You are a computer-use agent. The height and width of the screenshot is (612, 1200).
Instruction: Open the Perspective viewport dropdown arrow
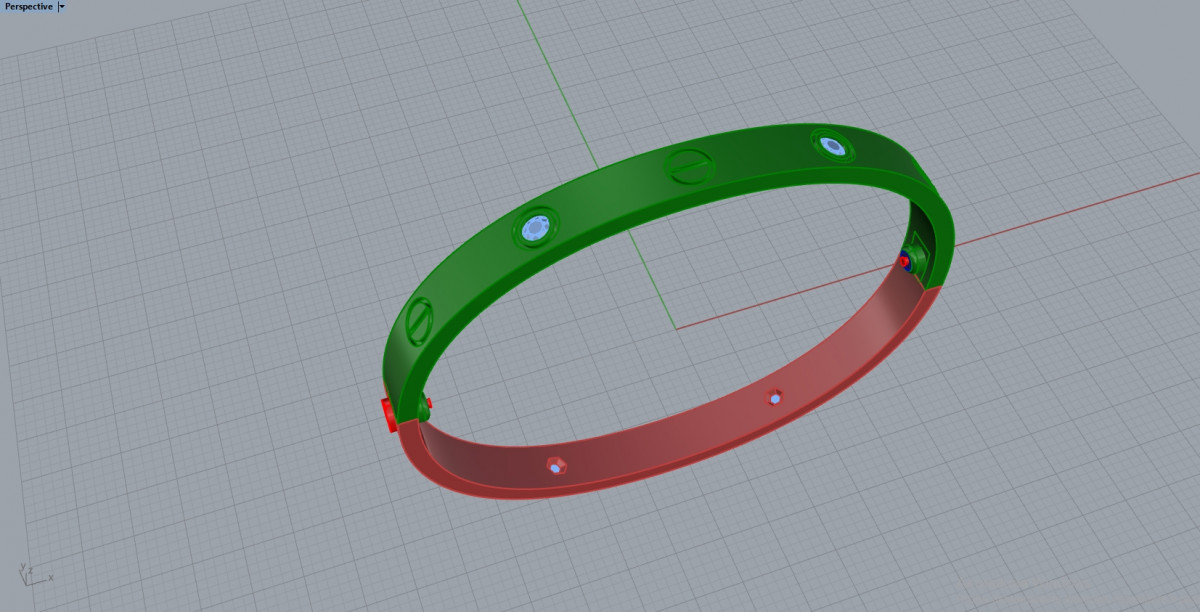pos(62,6)
